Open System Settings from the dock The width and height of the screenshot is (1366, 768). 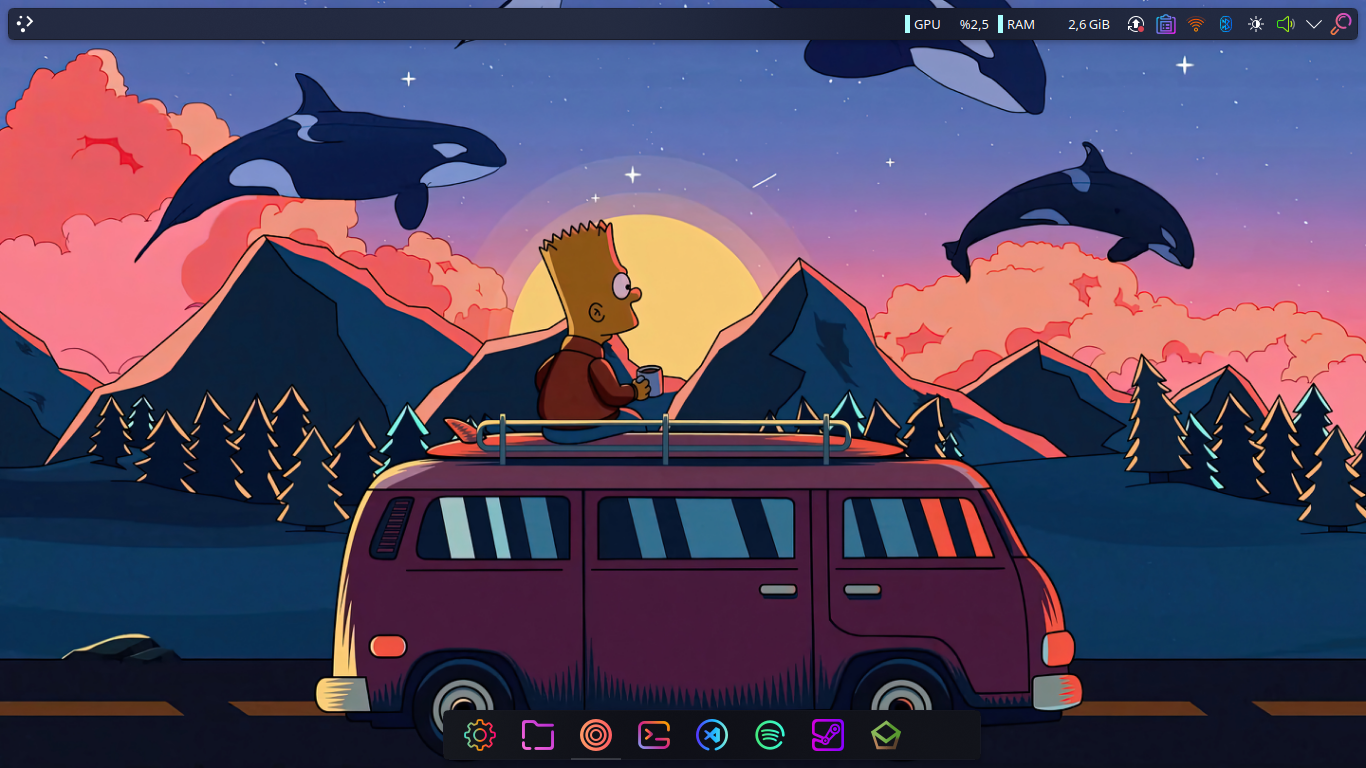[480, 736]
